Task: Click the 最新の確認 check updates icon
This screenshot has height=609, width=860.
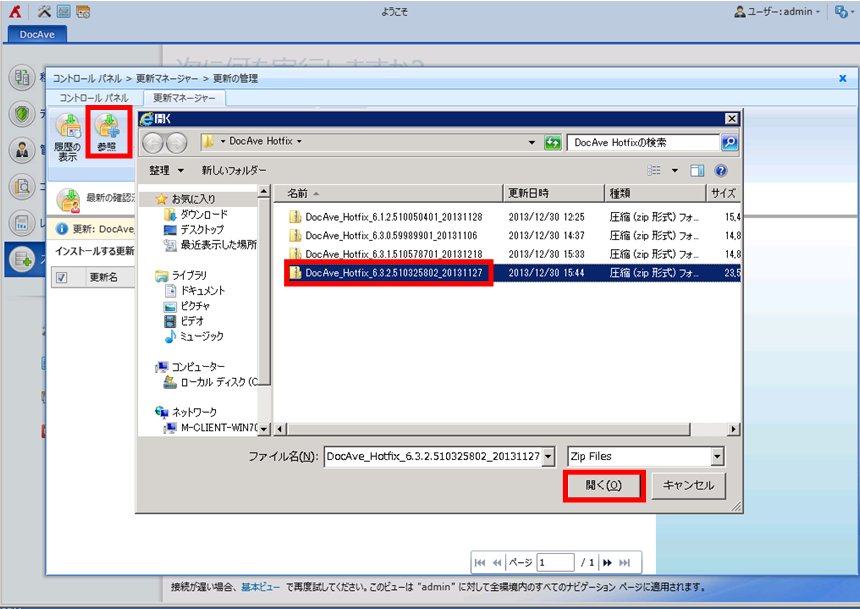Action: 69,200
